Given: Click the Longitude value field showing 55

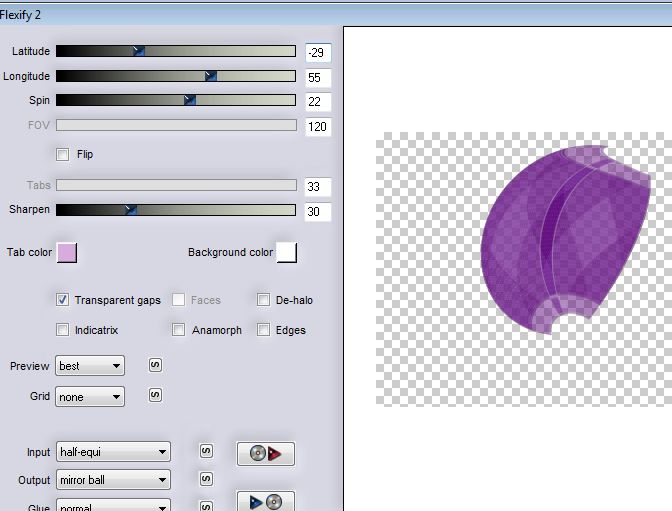Looking at the screenshot, I should 318,78.
